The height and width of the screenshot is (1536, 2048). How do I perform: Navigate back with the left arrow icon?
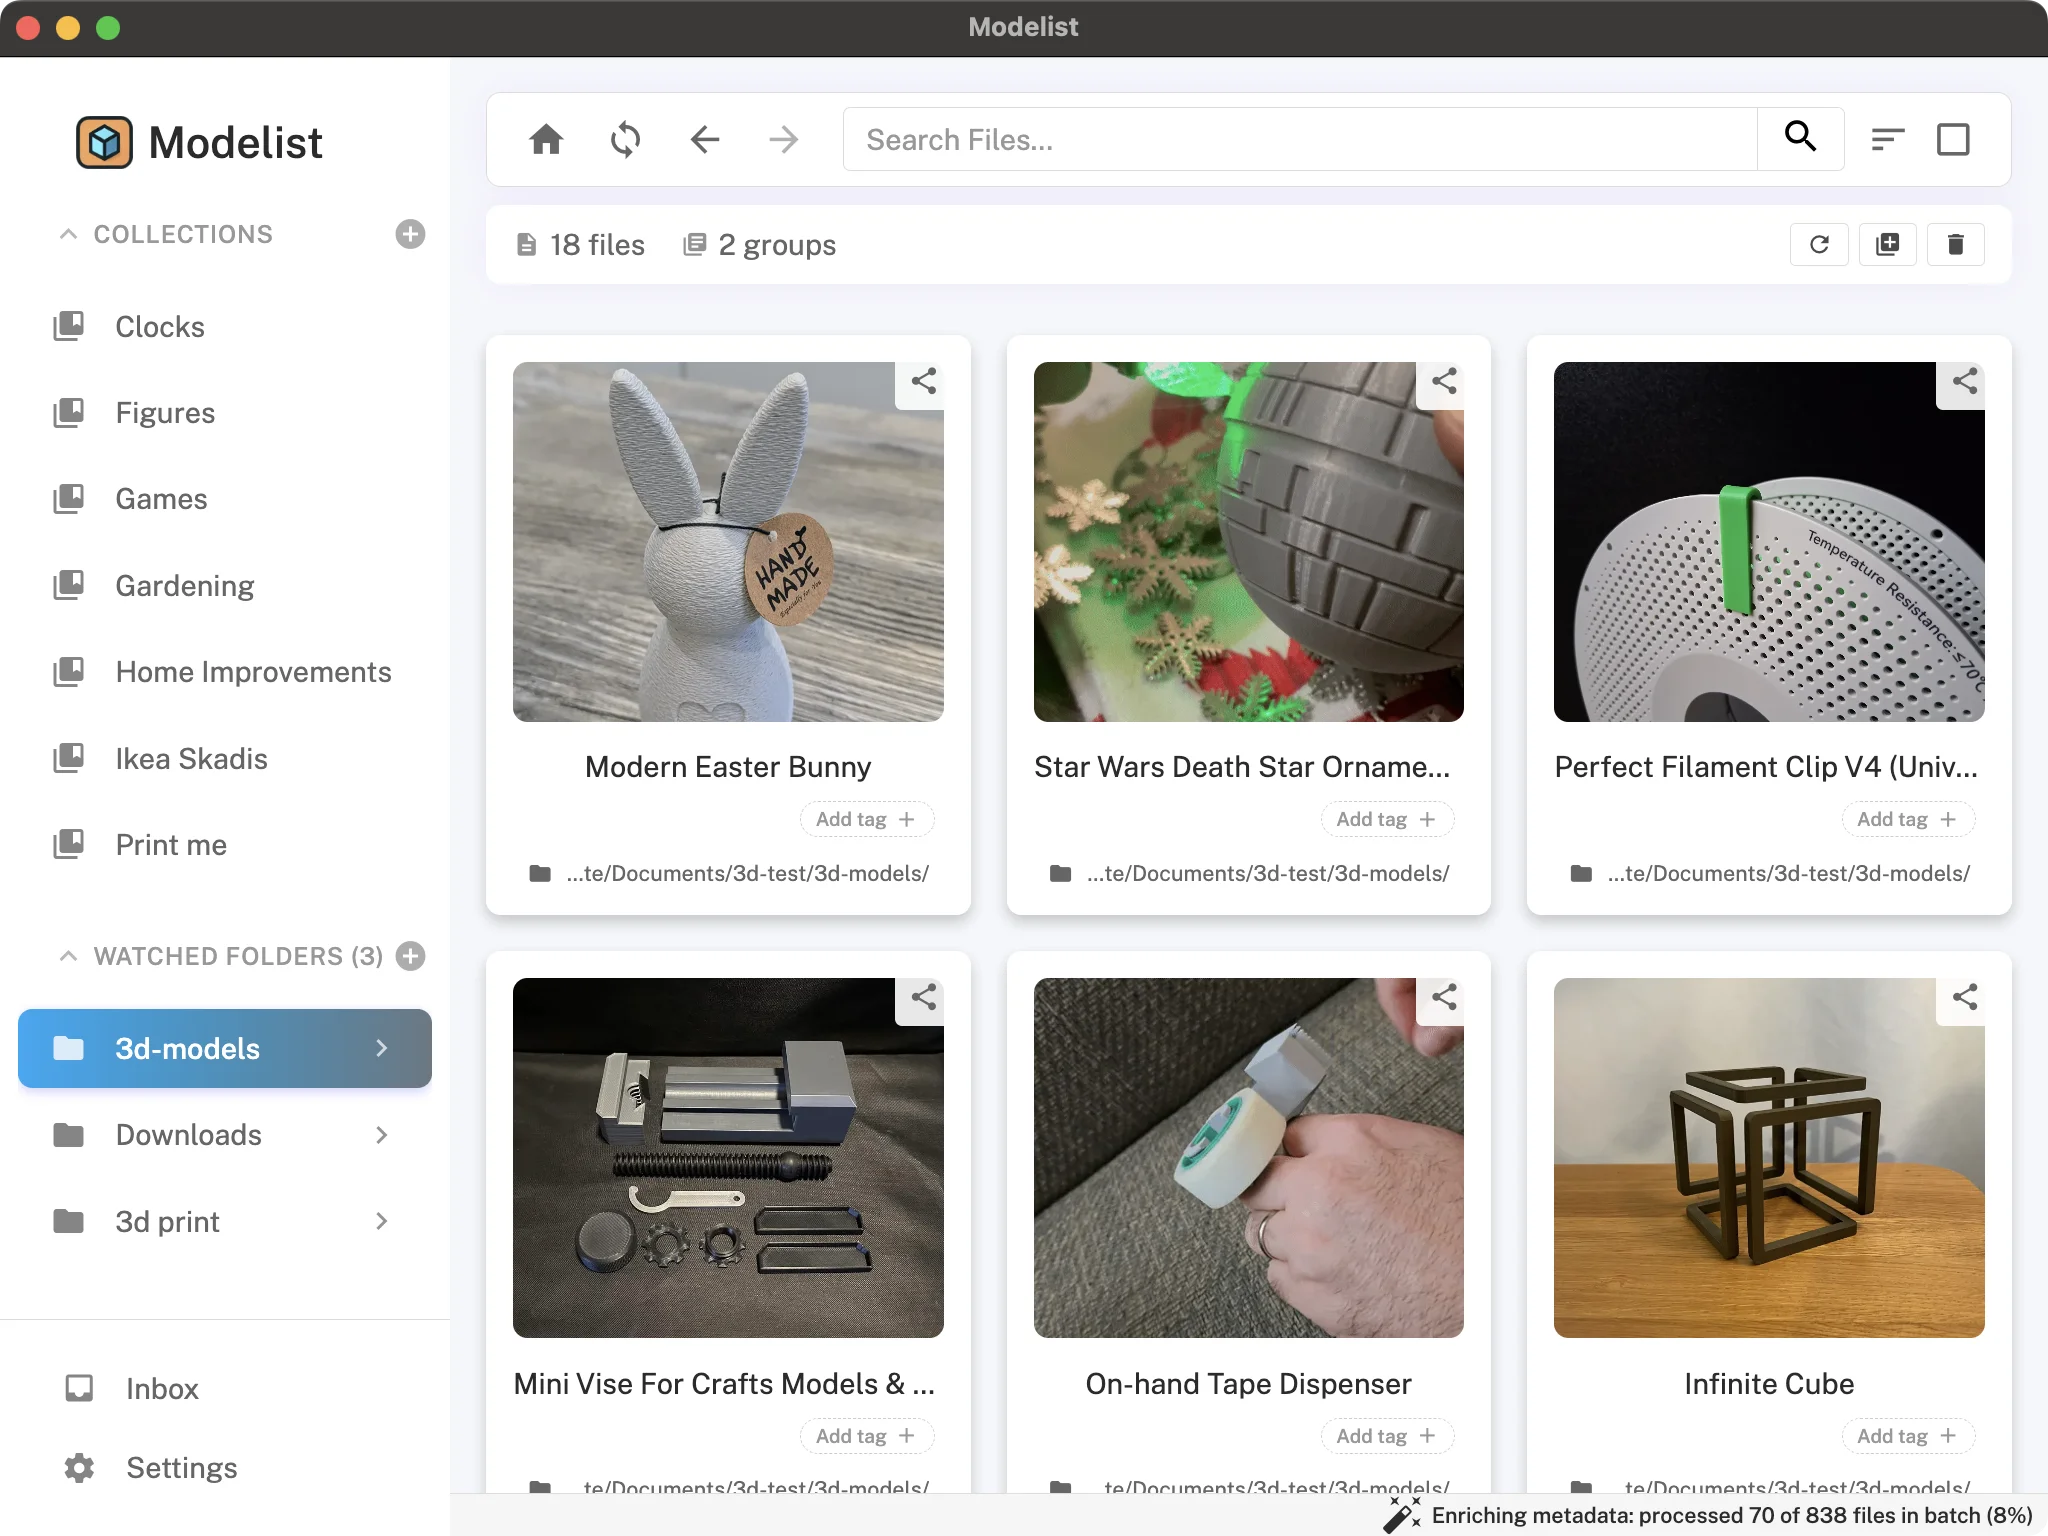click(x=704, y=139)
